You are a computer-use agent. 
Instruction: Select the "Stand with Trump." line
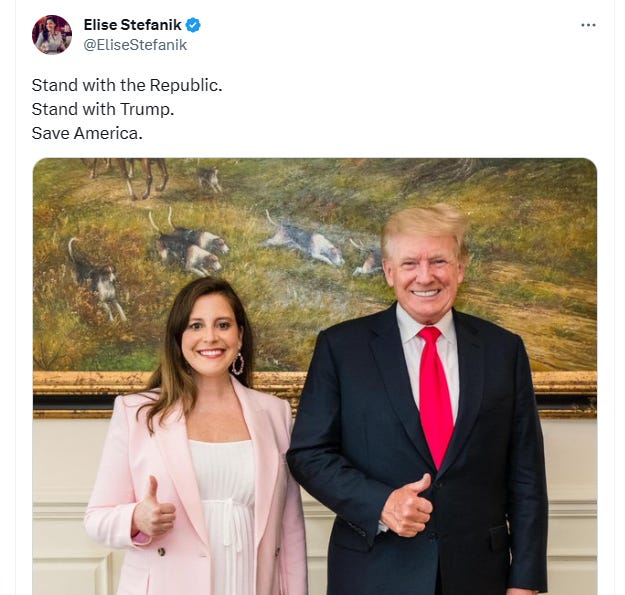103,109
